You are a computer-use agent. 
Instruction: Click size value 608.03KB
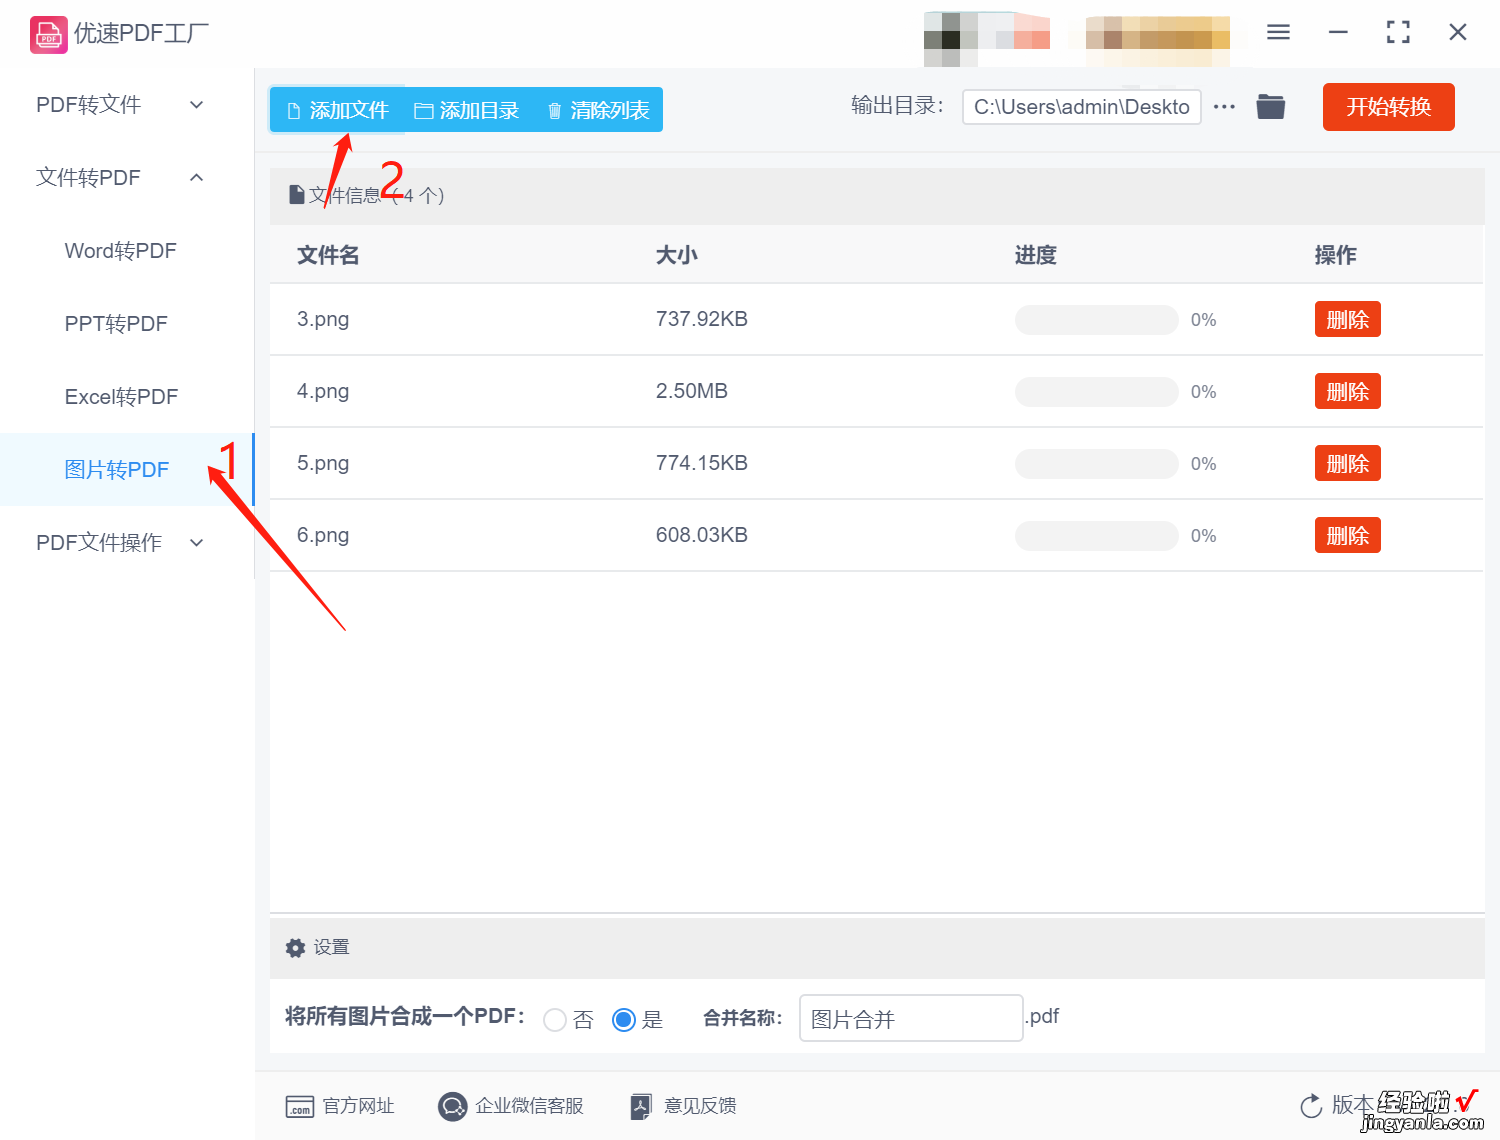[x=702, y=535]
